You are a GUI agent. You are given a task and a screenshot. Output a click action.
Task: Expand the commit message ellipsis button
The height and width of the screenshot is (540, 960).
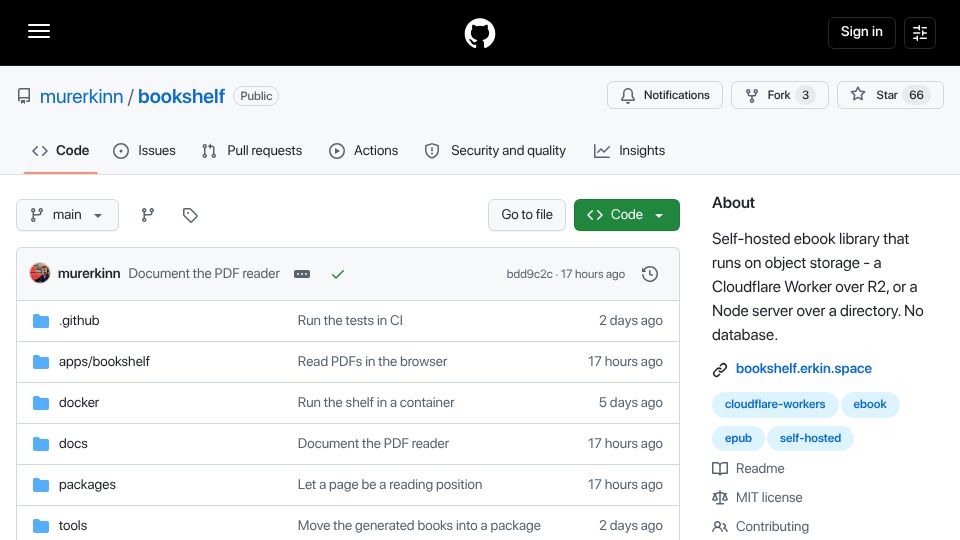click(x=302, y=274)
